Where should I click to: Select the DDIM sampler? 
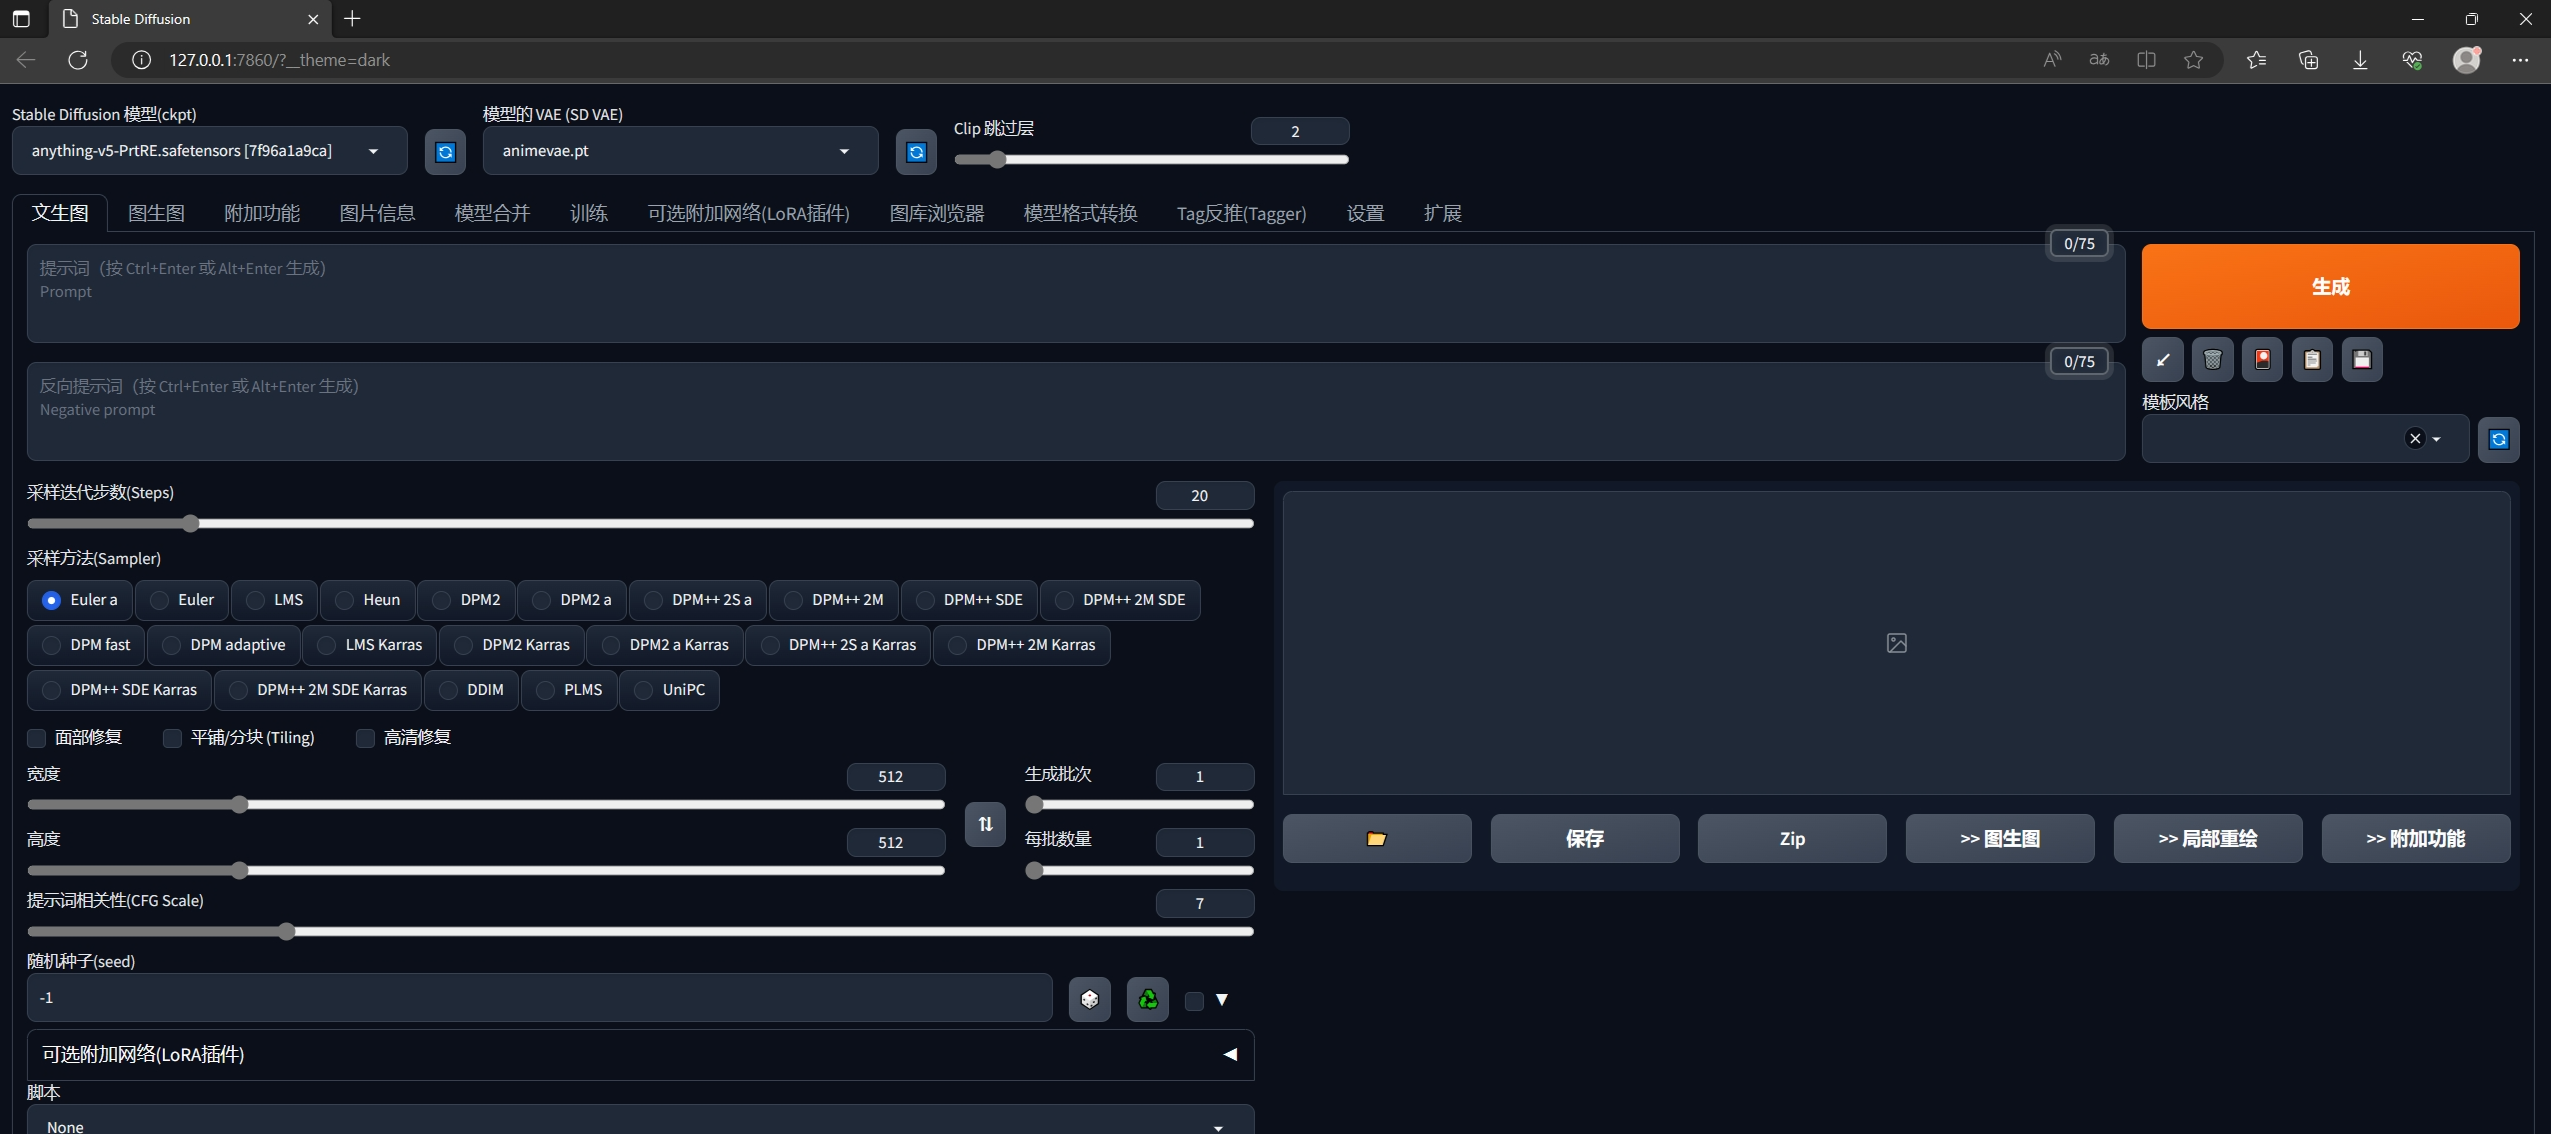point(471,690)
